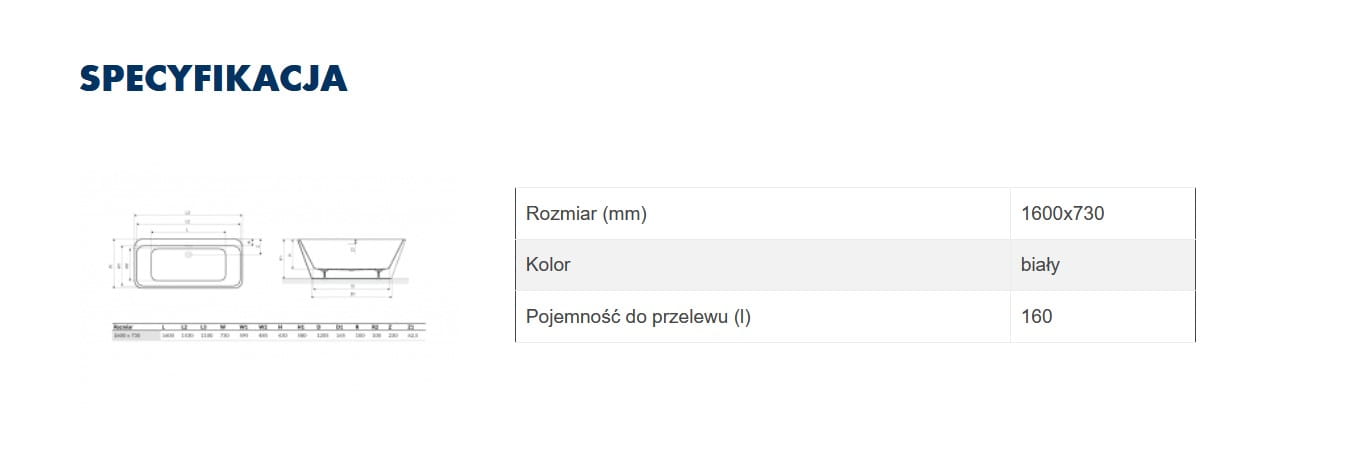Click the 'Z1' column header in the drawing's table
Viewport: 1348px width, 456px height.
pyautogui.click(x=411, y=327)
